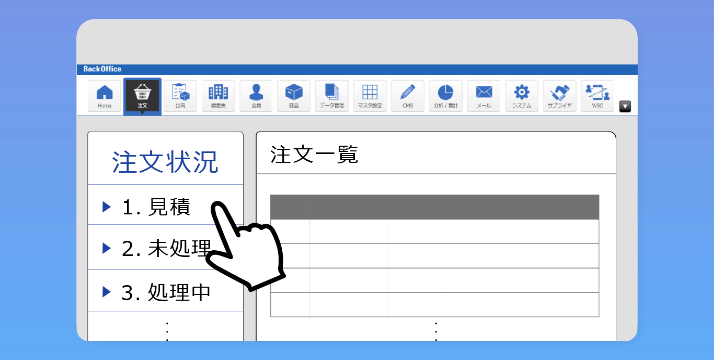
Task: Expand toolbar with the black arrow button
Action: [625, 106]
